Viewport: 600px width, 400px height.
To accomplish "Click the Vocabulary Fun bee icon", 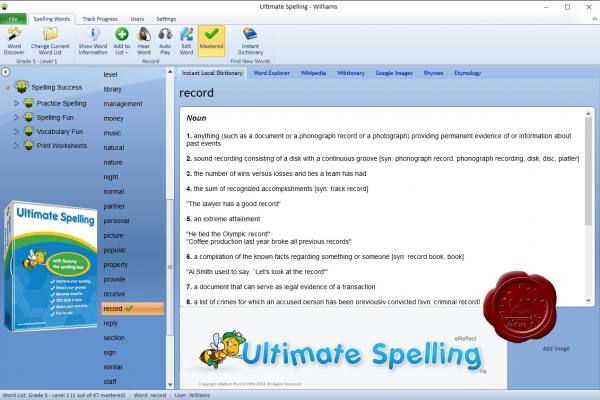I will 29,131.
